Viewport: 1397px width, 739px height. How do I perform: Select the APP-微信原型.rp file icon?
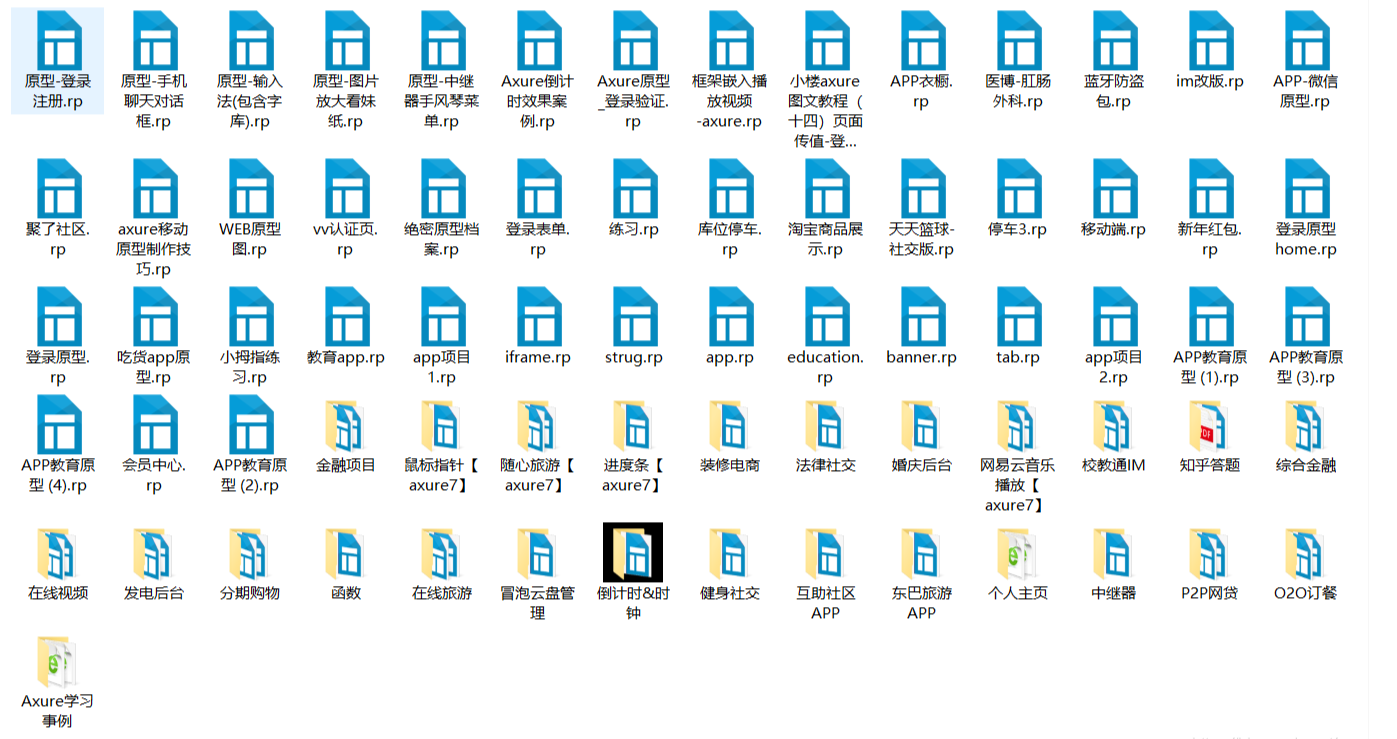(1307, 40)
